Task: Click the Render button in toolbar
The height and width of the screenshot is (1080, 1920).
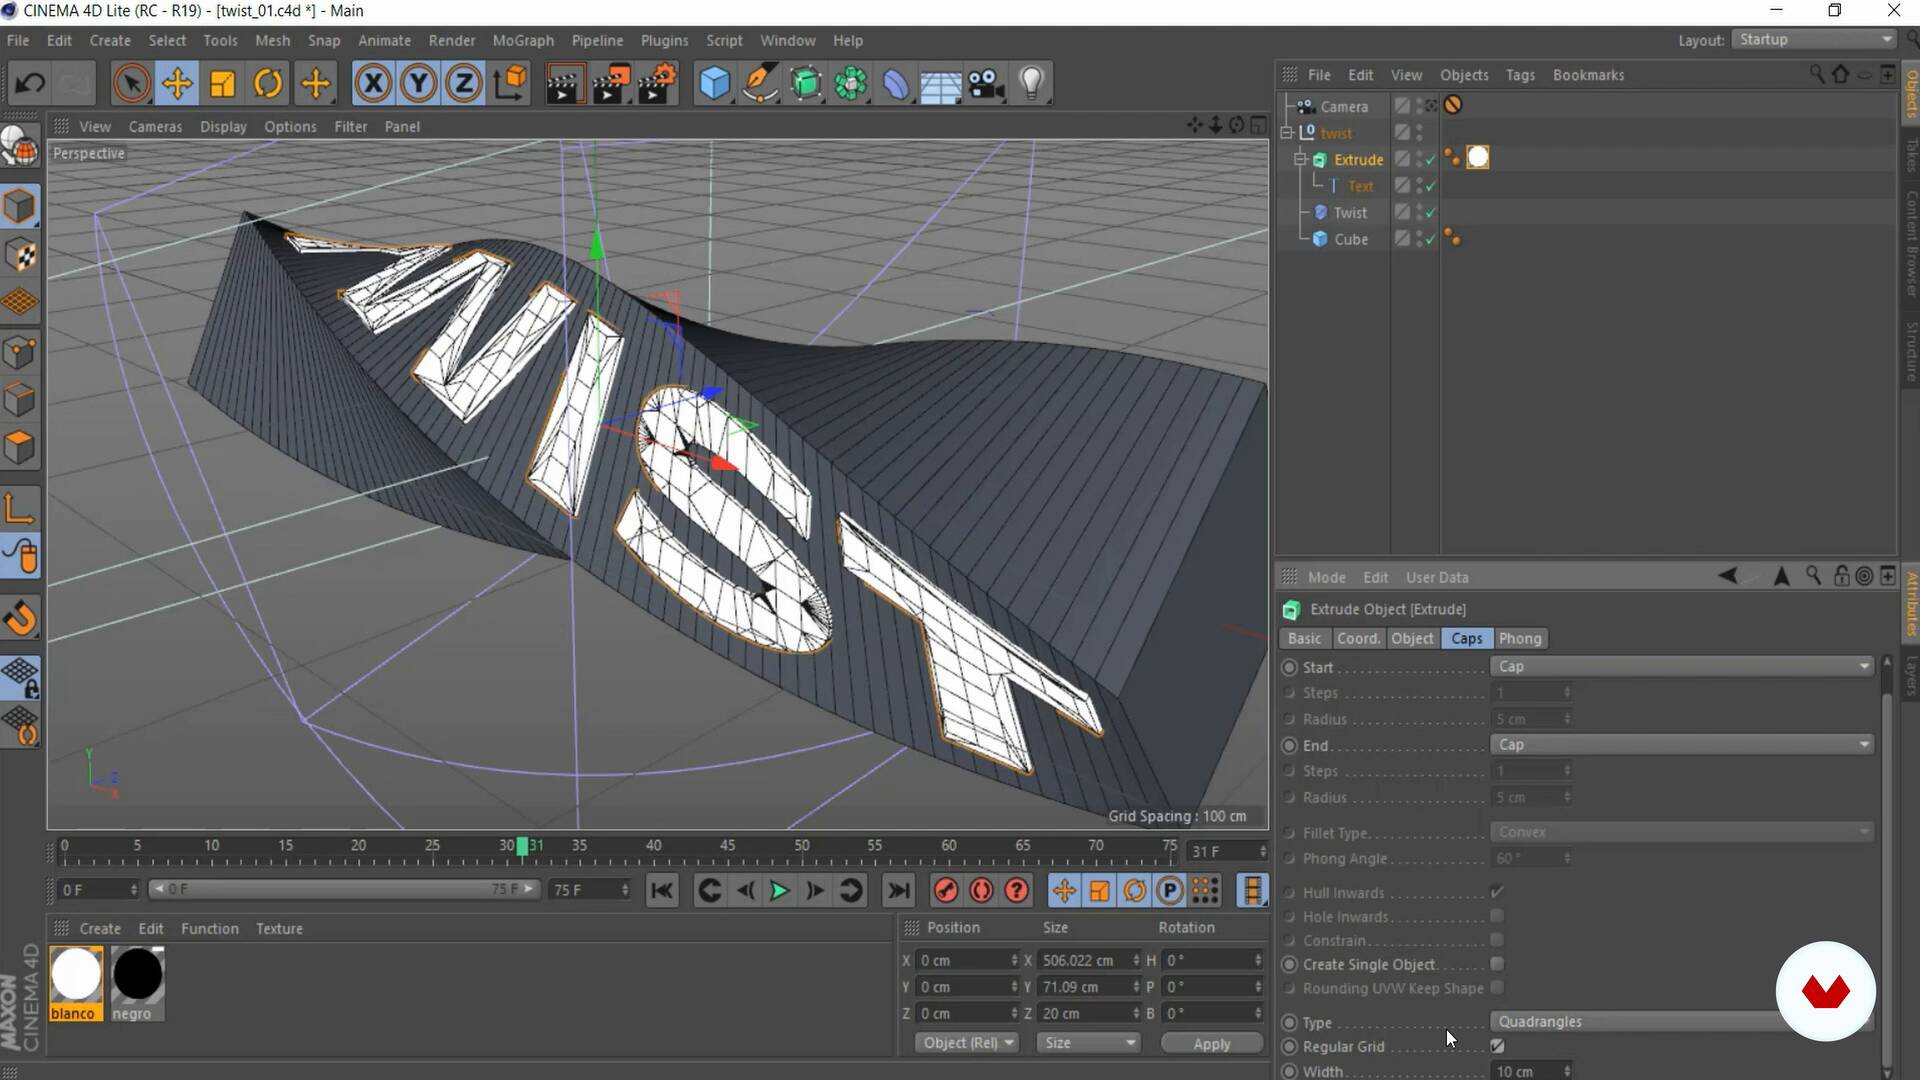Action: (x=564, y=84)
